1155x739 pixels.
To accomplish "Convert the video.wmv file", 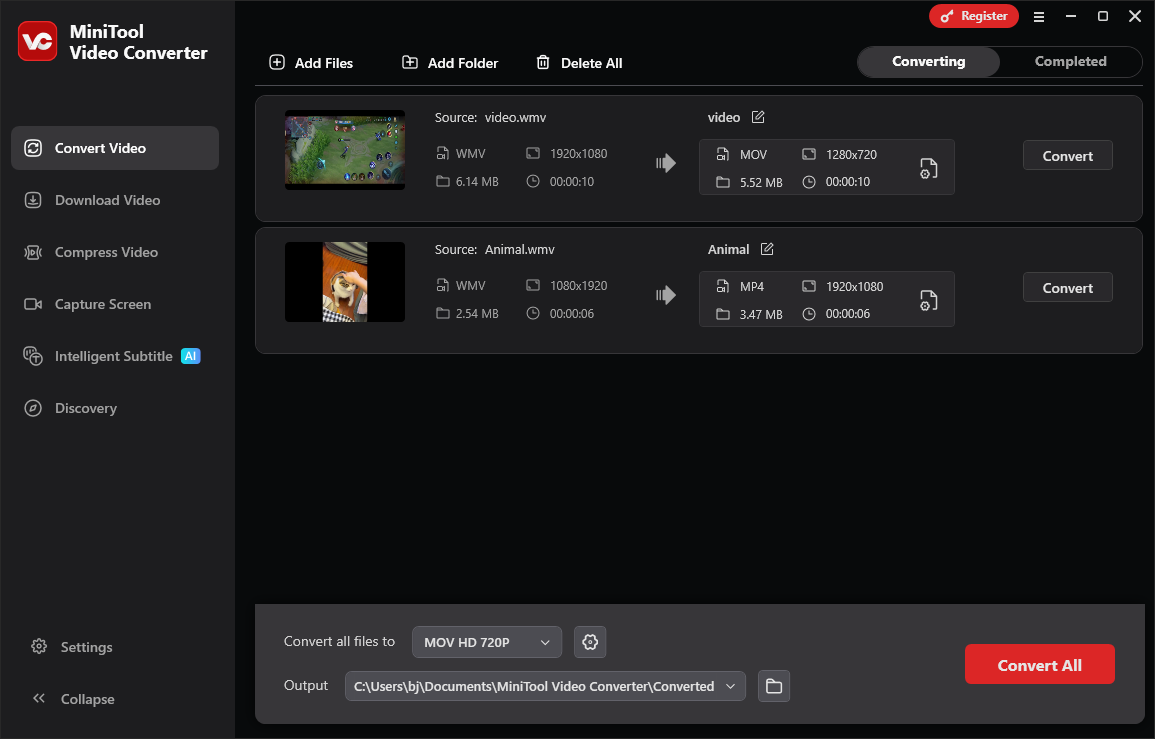I will 1067,155.
